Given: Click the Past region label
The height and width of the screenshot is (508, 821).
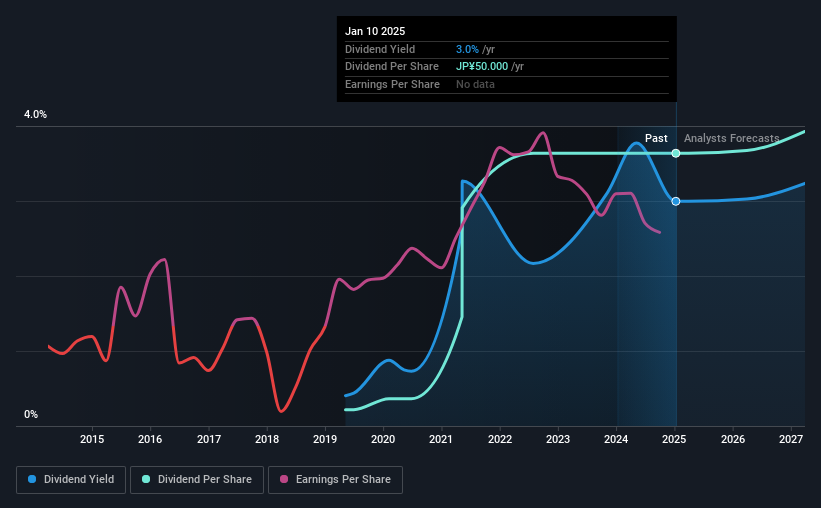Looking at the screenshot, I should [656, 138].
